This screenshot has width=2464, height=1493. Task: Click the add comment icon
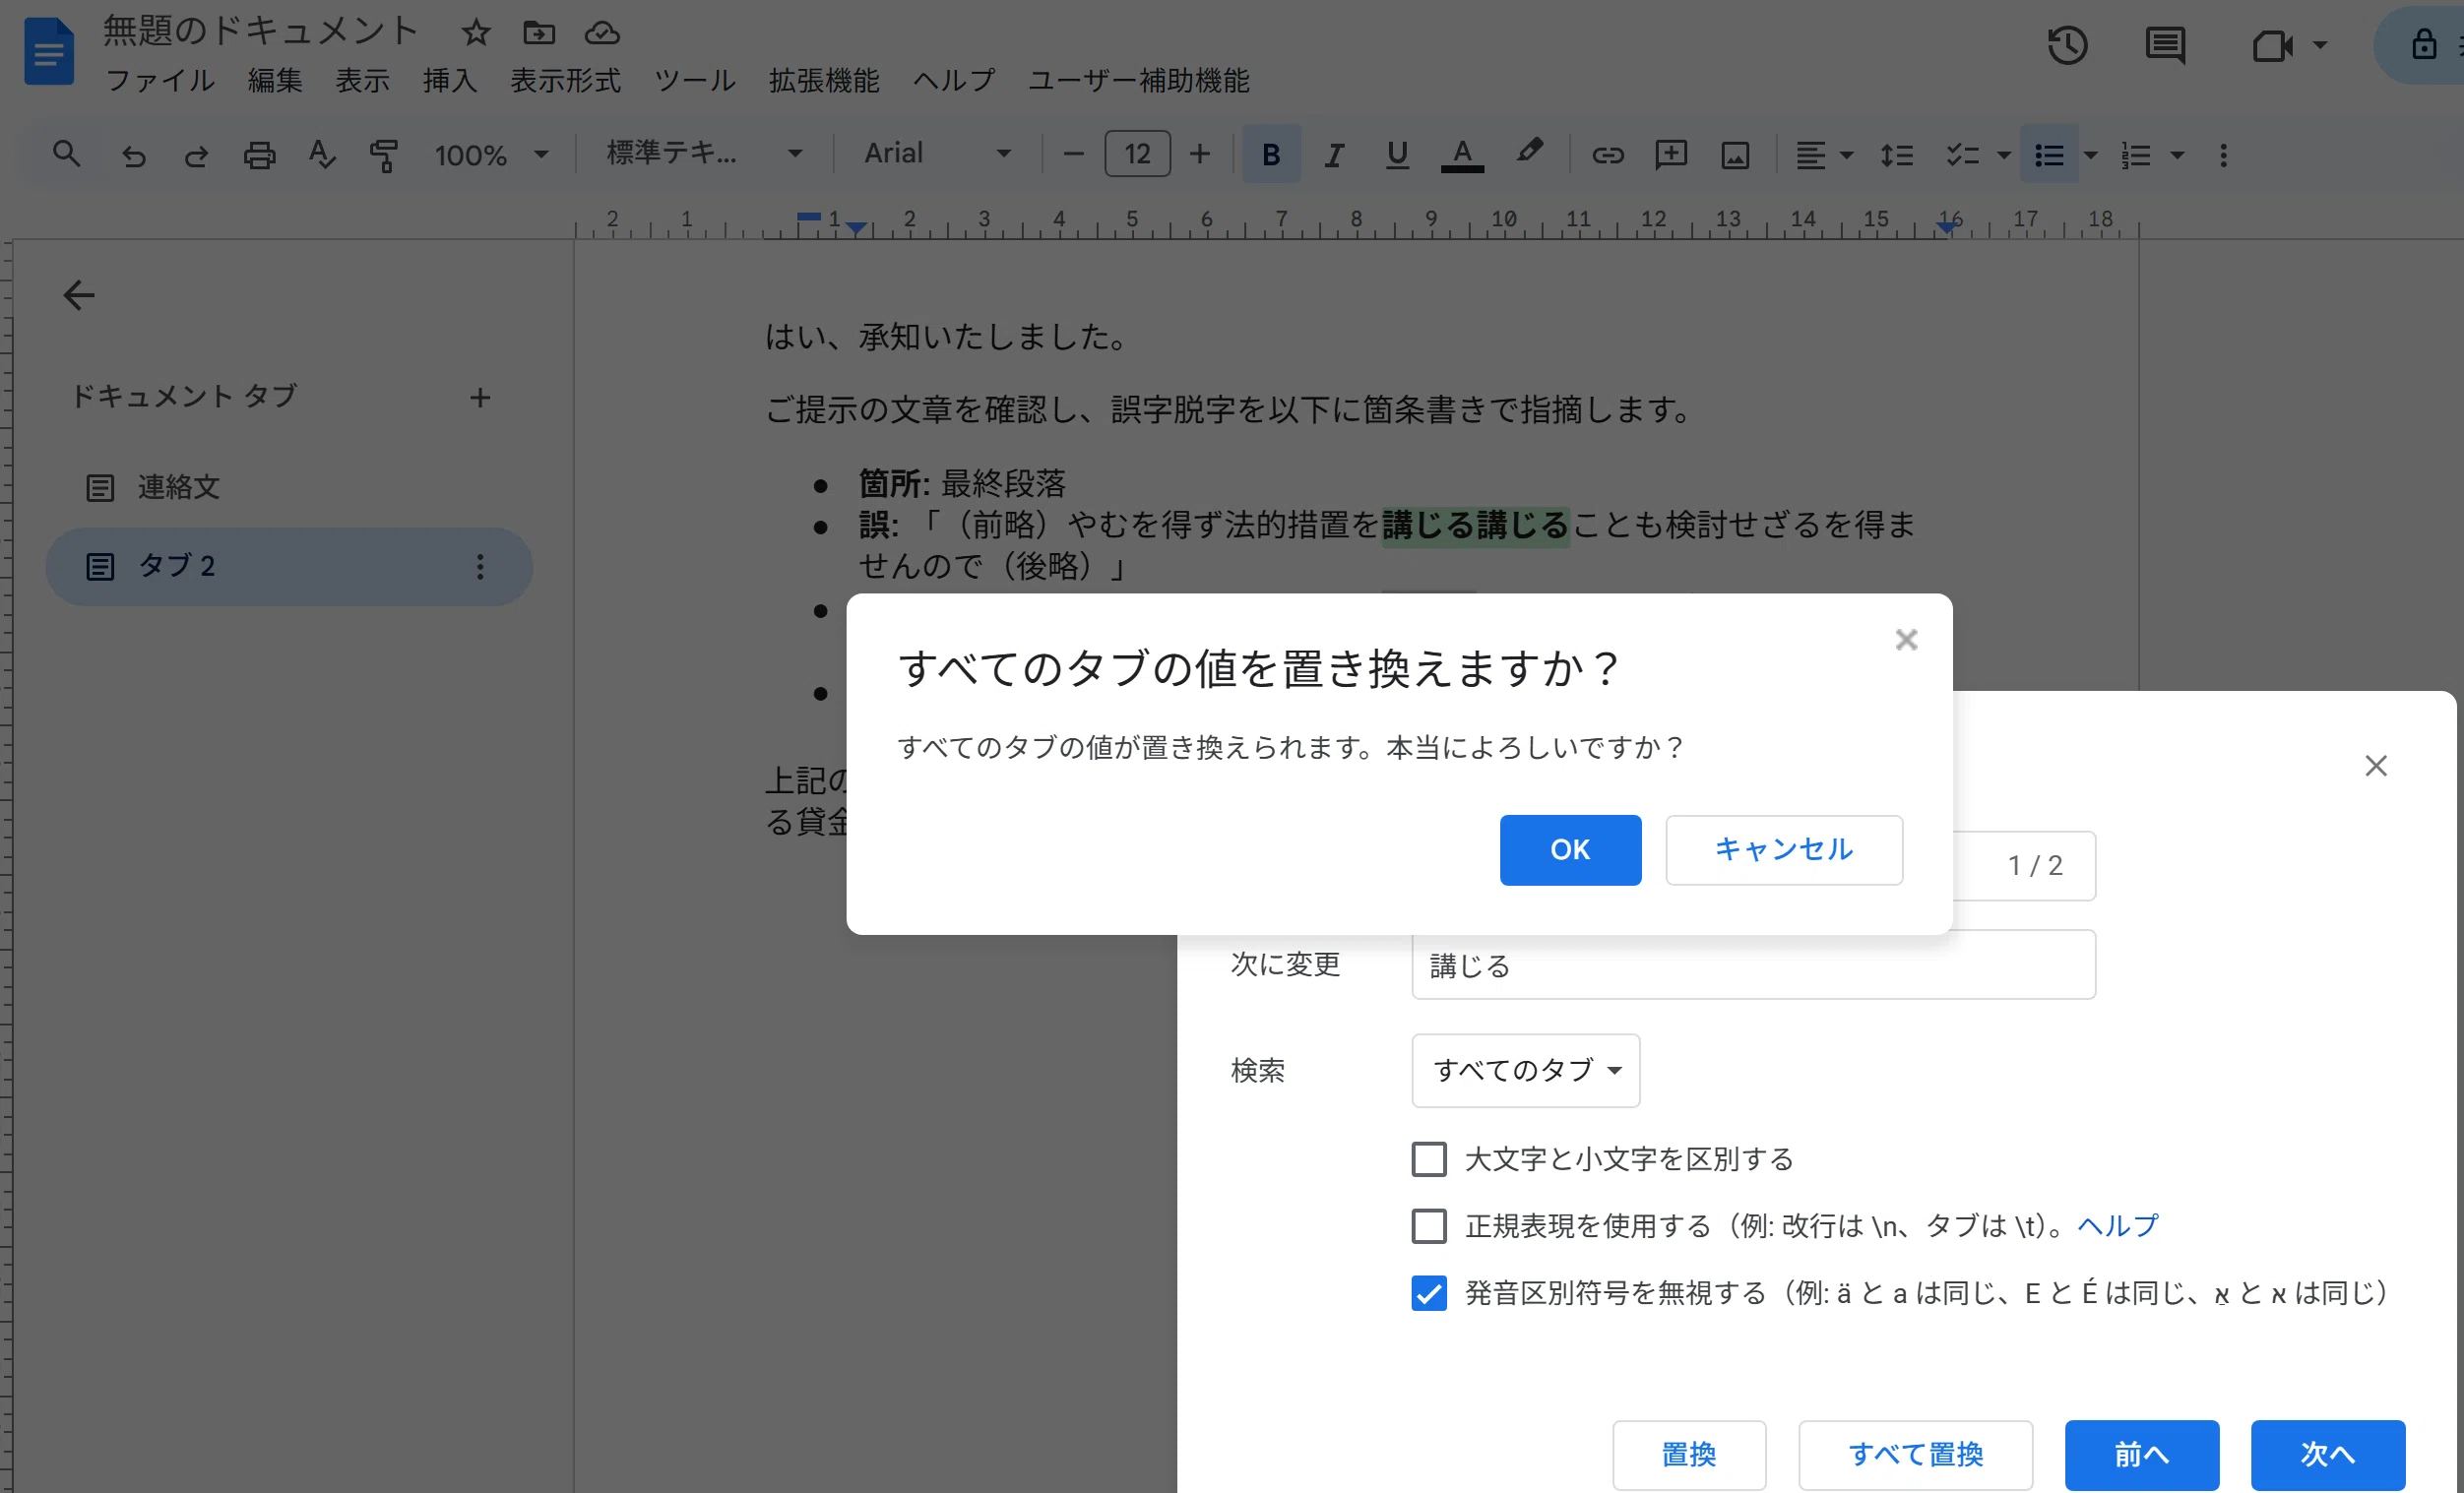(x=1671, y=155)
